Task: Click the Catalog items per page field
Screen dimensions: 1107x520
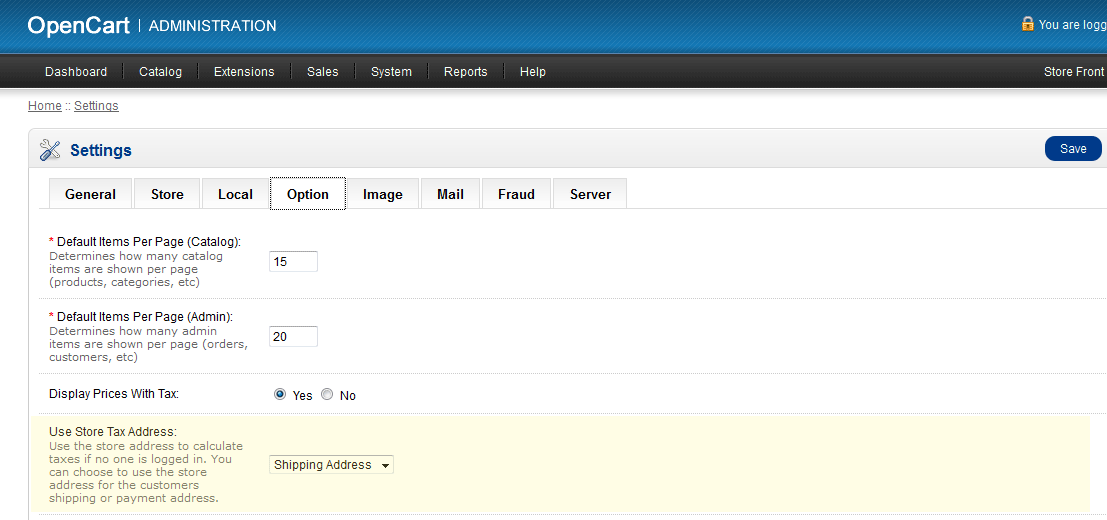Action: pos(293,262)
